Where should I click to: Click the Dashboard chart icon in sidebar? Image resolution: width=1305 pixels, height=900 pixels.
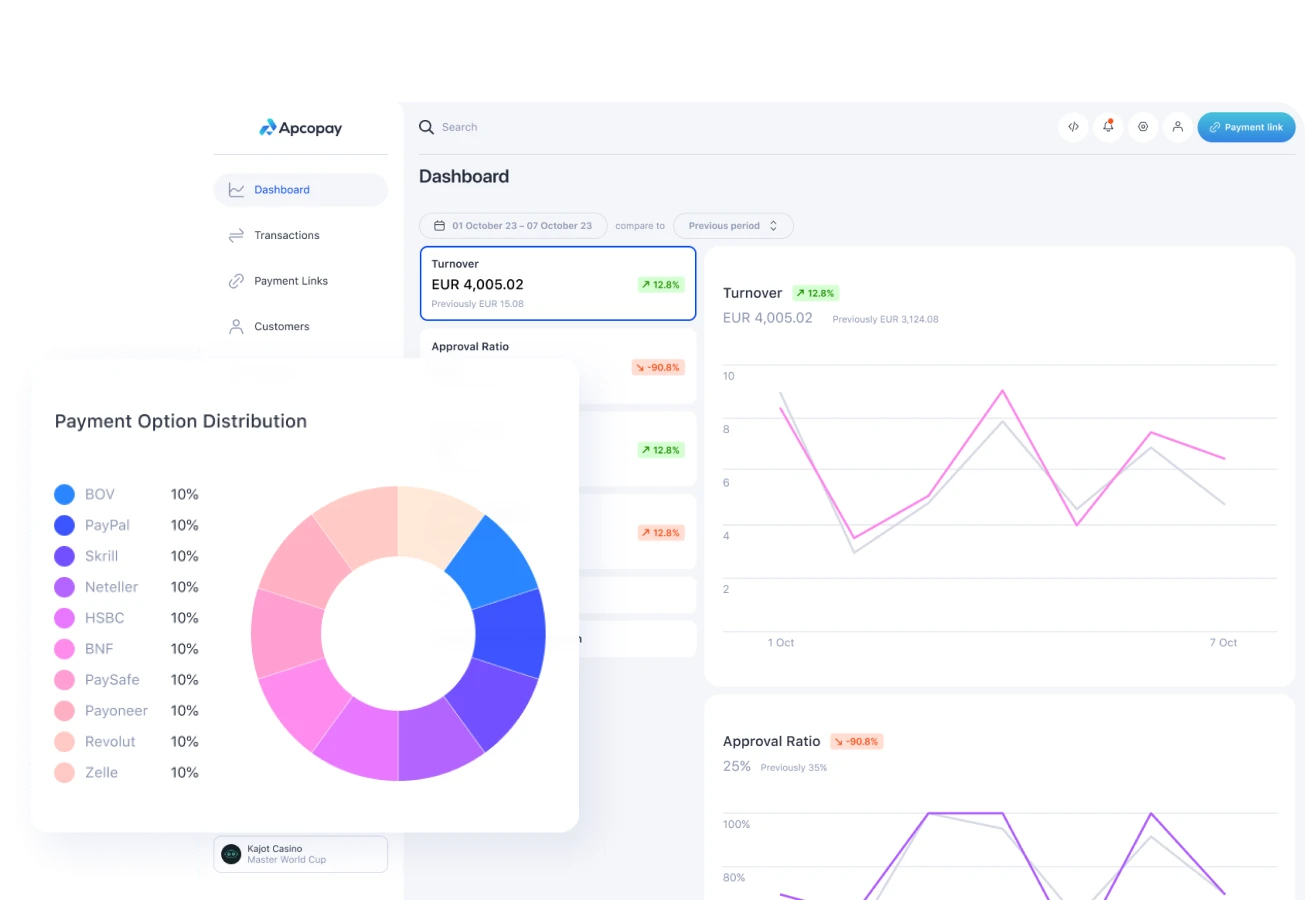[x=236, y=190]
